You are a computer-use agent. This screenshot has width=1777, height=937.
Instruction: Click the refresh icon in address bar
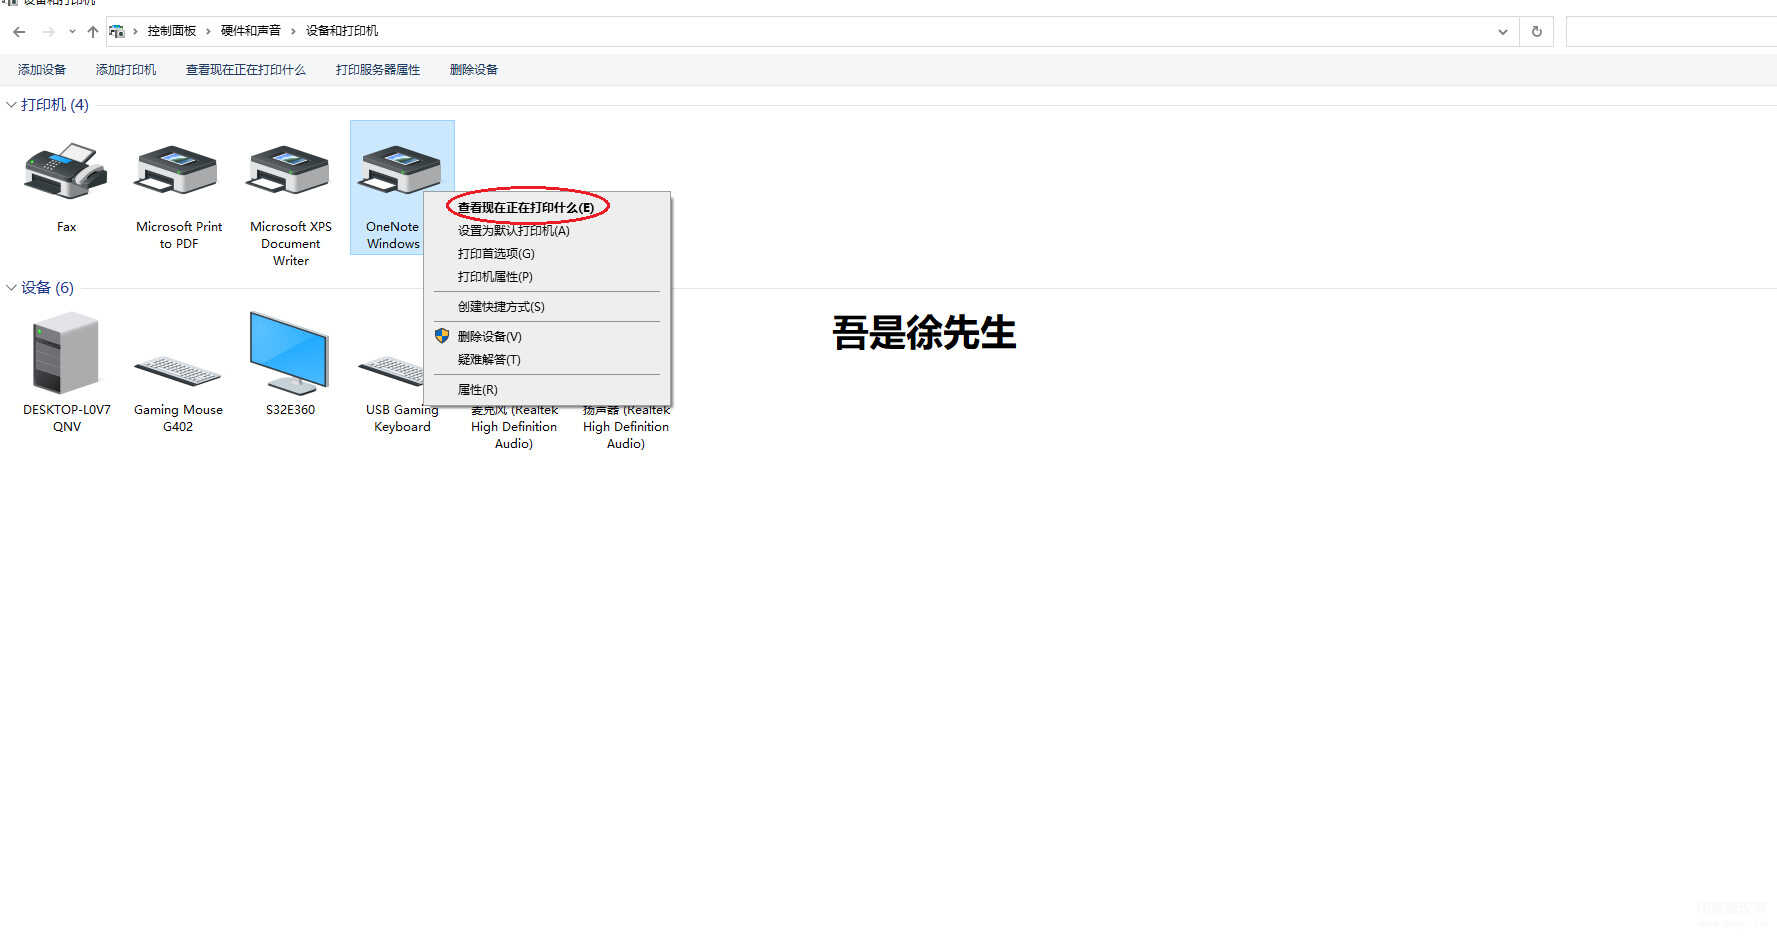tap(1536, 31)
